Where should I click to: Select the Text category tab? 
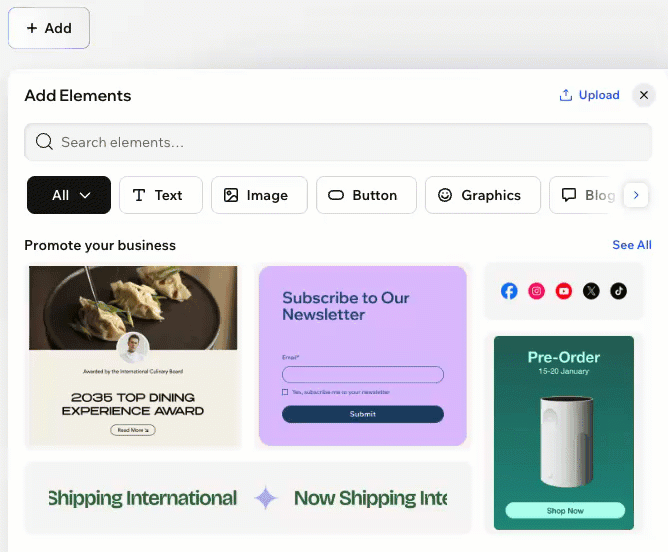pos(161,195)
